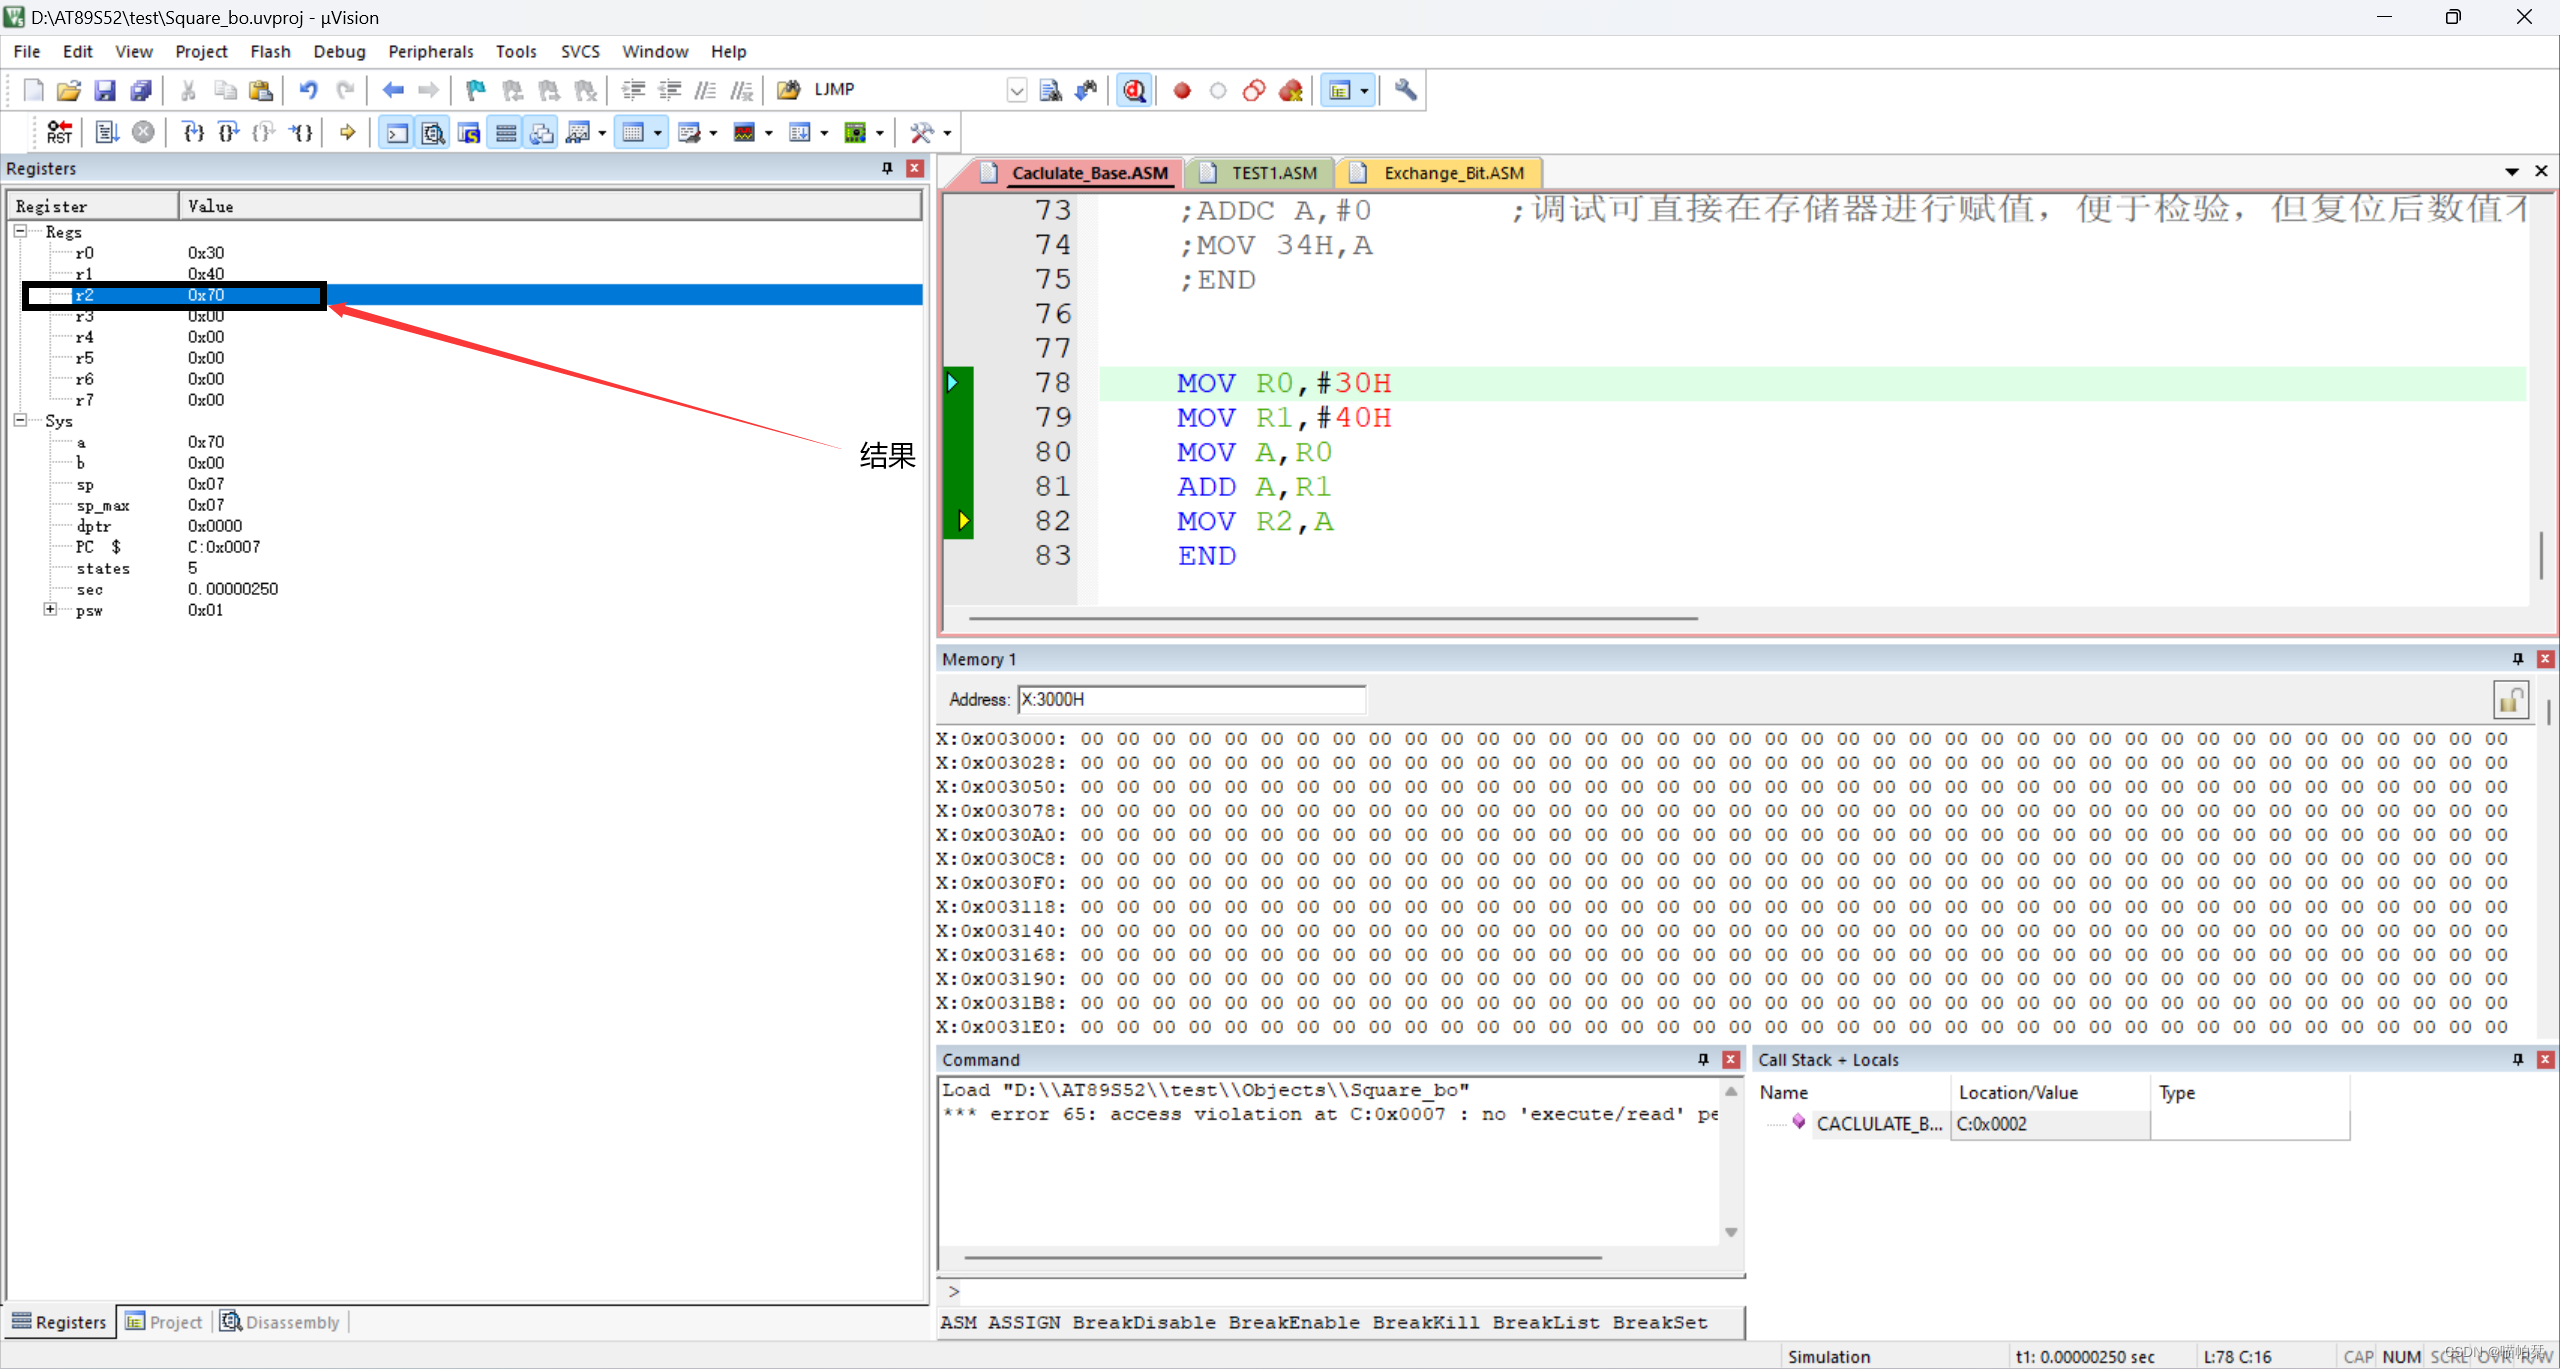The image size is (2560, 1369).
Task: Click the Insert/Remove Breakpoint red dot icon
Action: pyautogui.click(x=1182, y=90)
